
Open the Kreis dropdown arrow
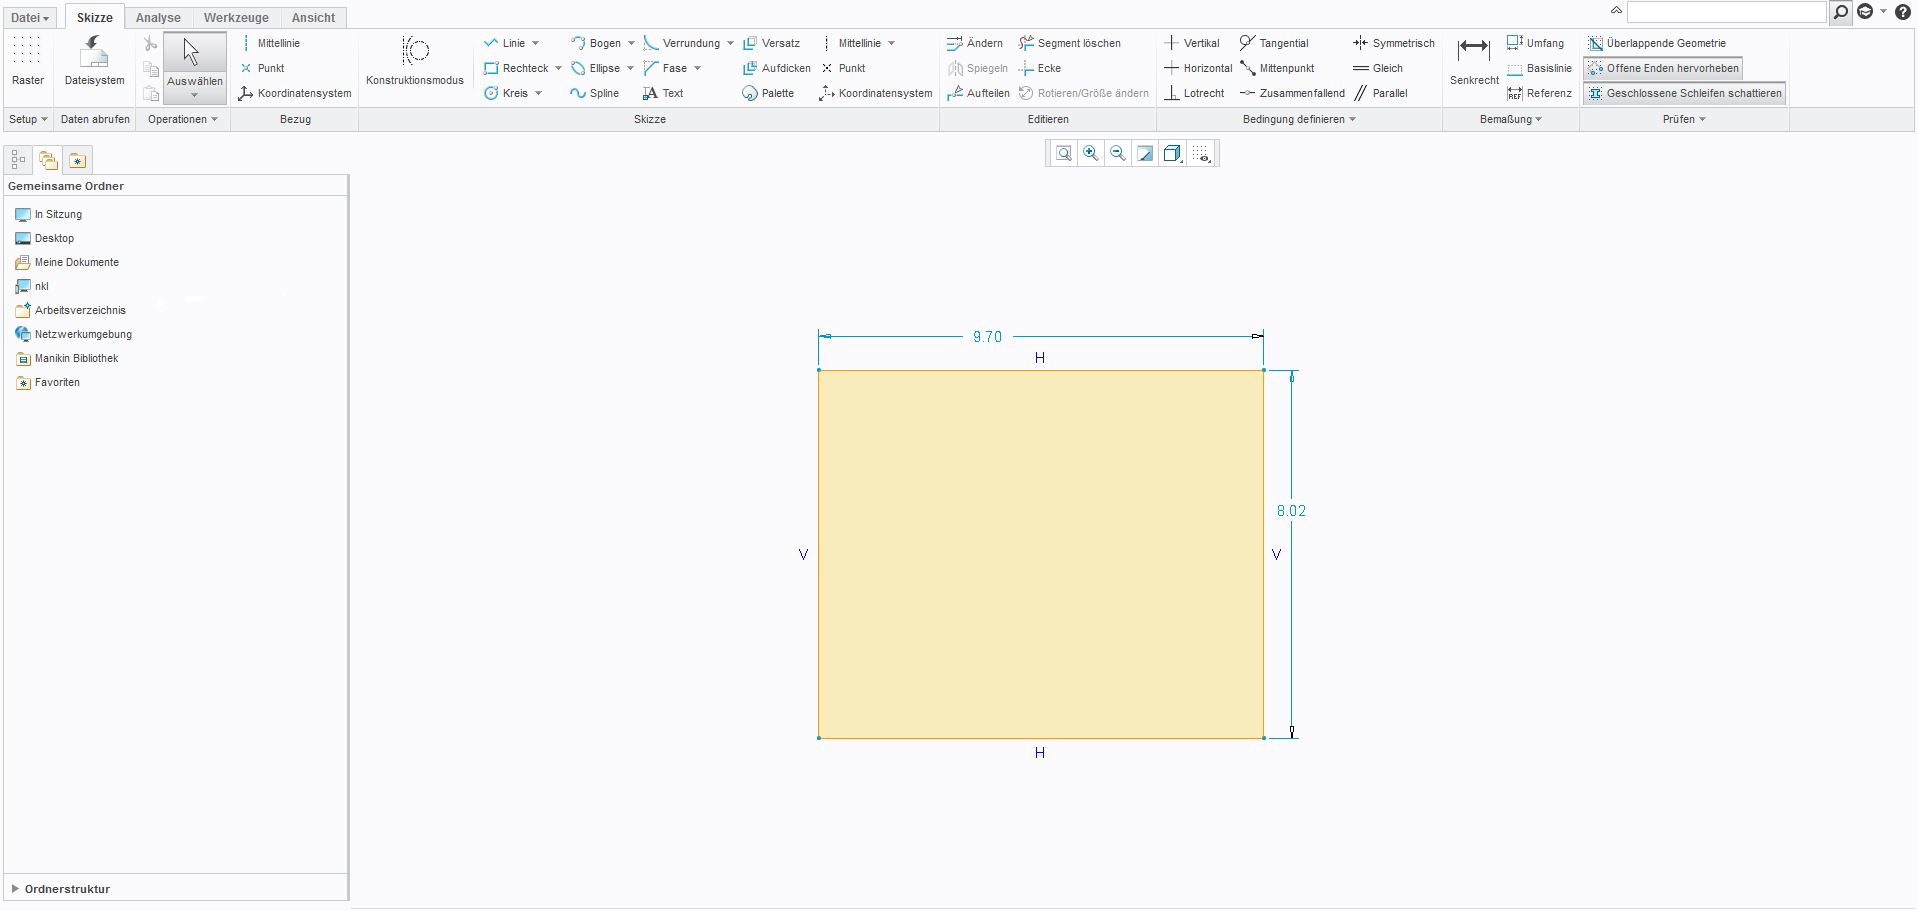[x=538, y=93]
